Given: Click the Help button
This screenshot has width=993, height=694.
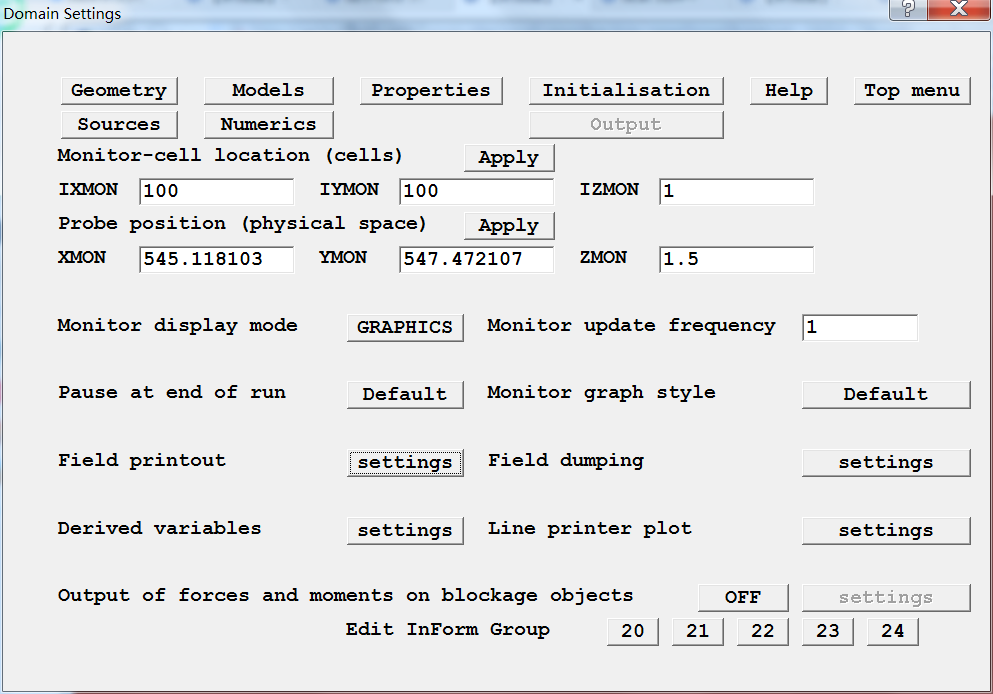Looking at the screenshot, I should (x=788, y=91).
